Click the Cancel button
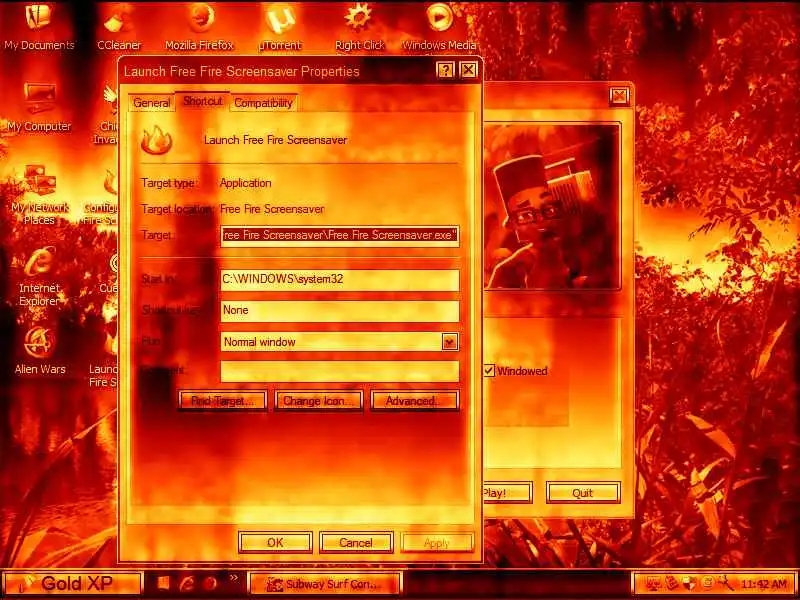The width and height of the screenshot is (800, 600). 356,543
